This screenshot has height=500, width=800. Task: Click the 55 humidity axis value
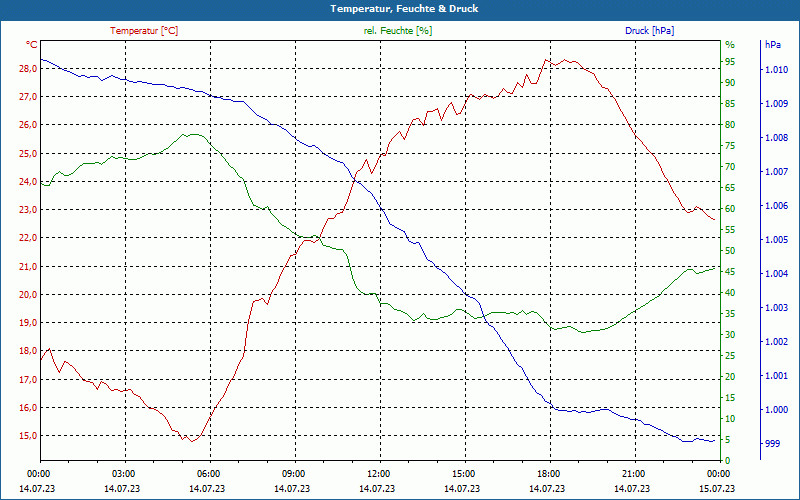(x=730, y=230)
